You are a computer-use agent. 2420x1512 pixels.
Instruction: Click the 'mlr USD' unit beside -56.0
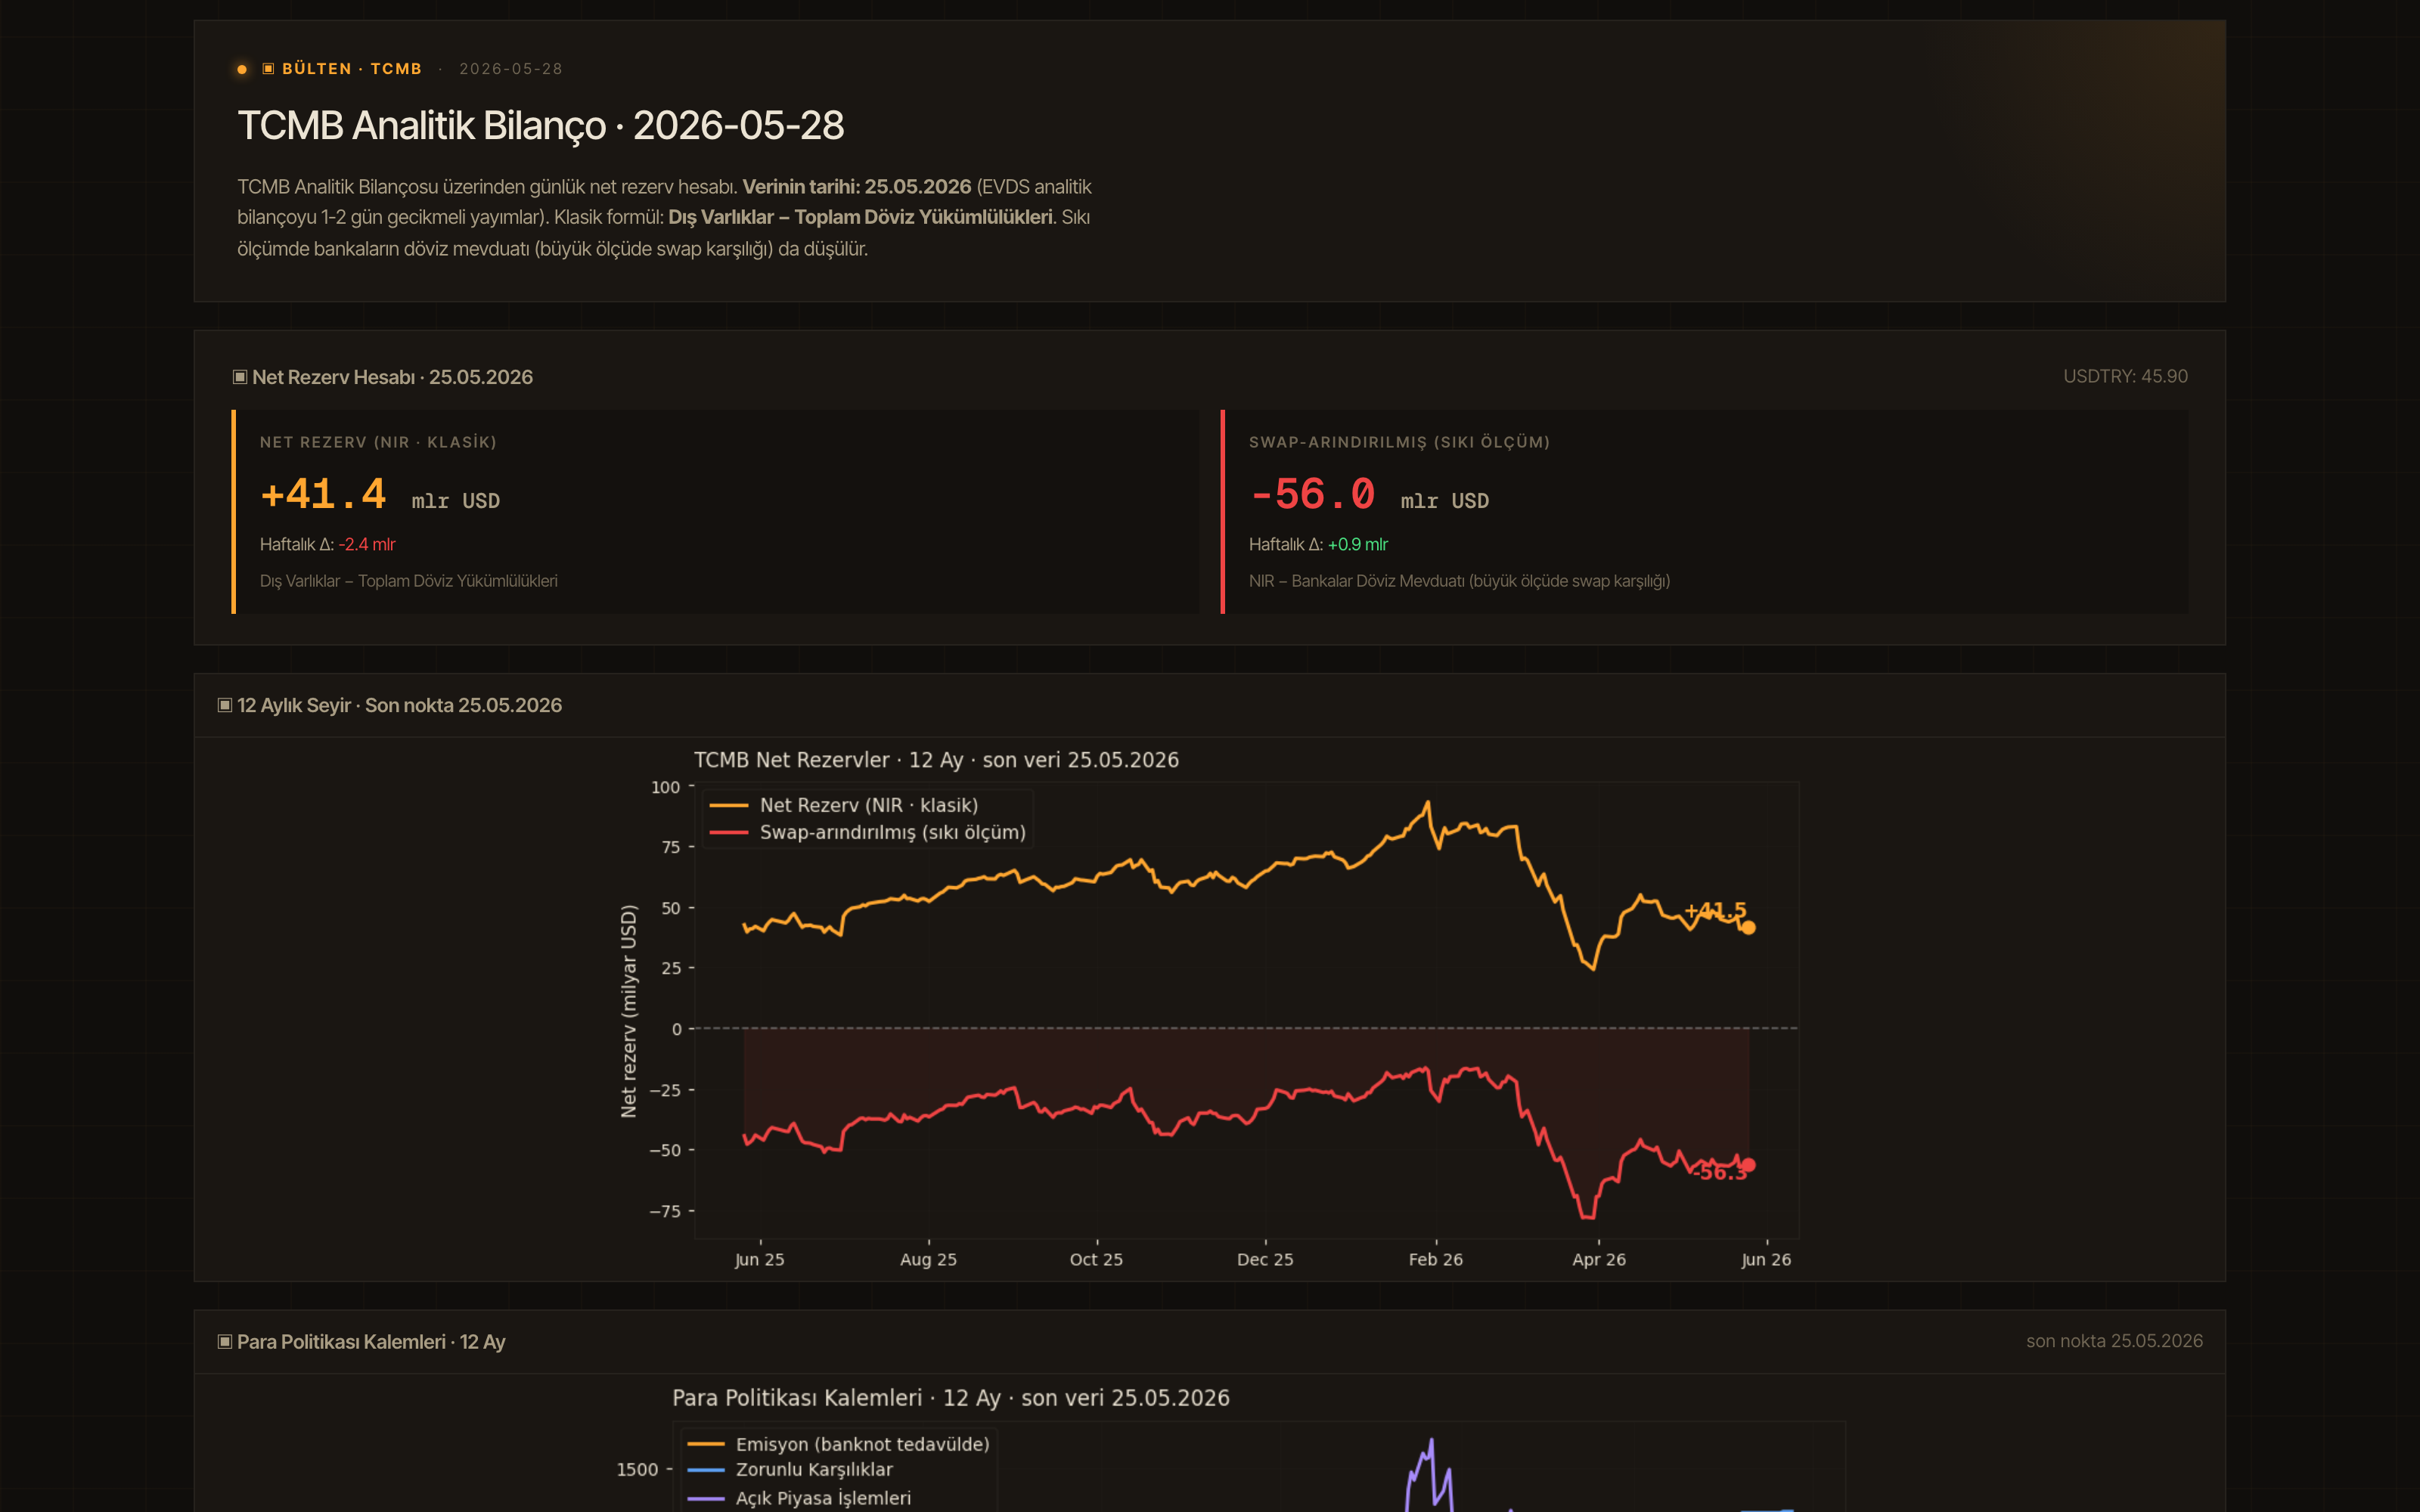pos(1444,501)
